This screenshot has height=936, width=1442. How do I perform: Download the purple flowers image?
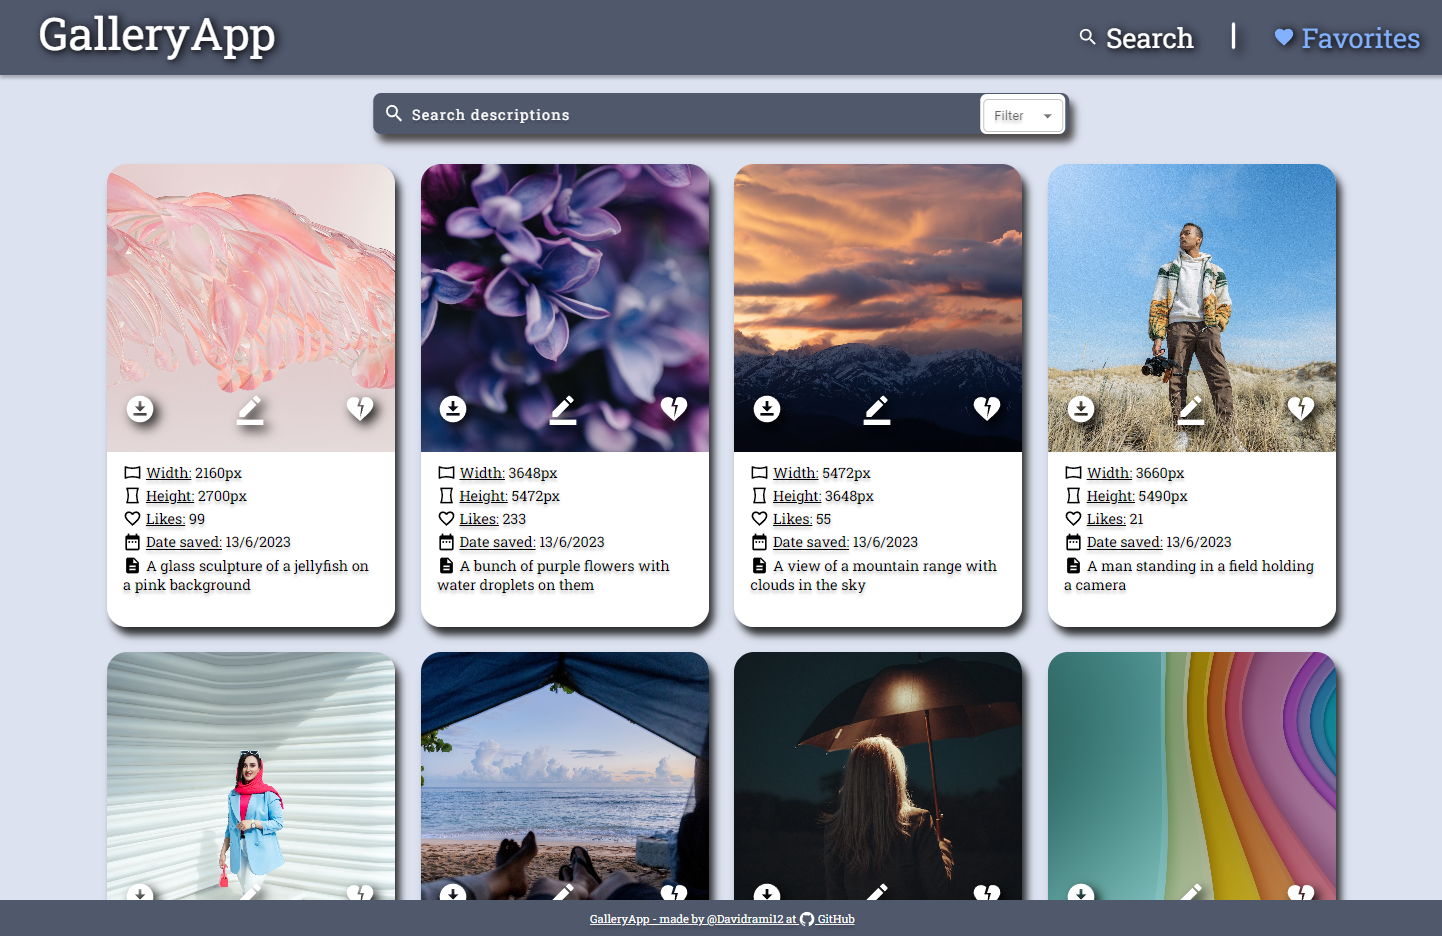(x=453, y=409)
